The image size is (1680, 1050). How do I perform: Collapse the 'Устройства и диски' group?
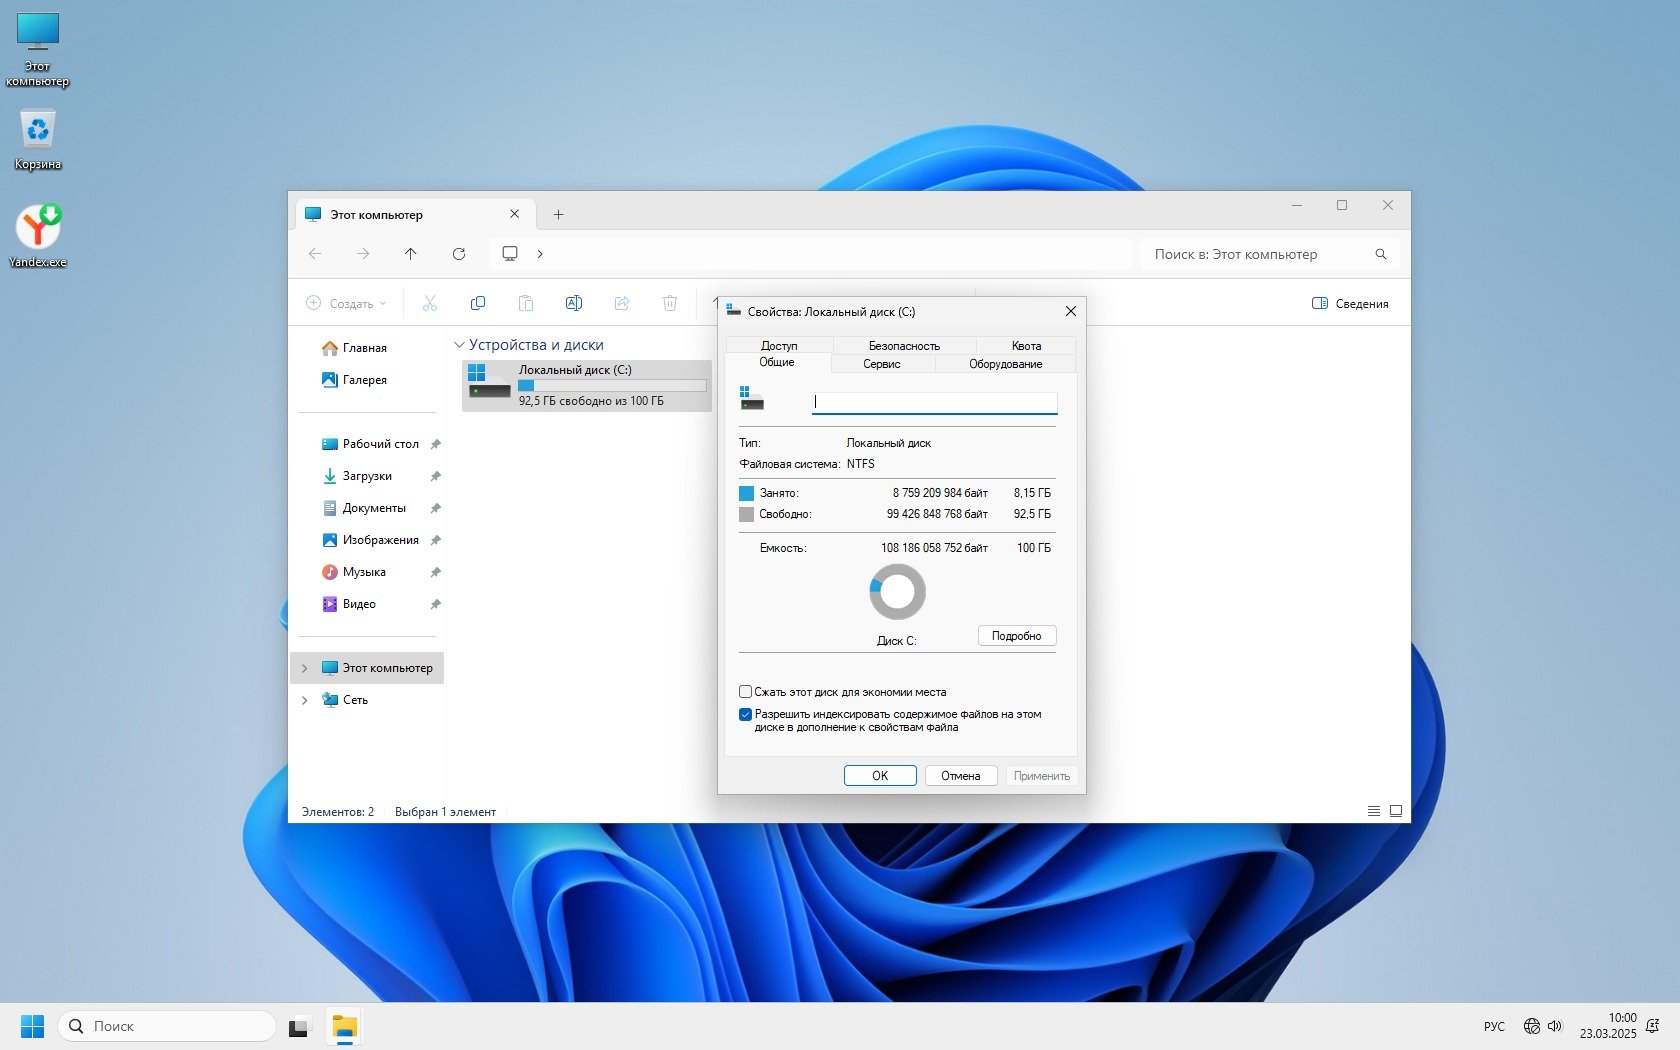point(459,345)
